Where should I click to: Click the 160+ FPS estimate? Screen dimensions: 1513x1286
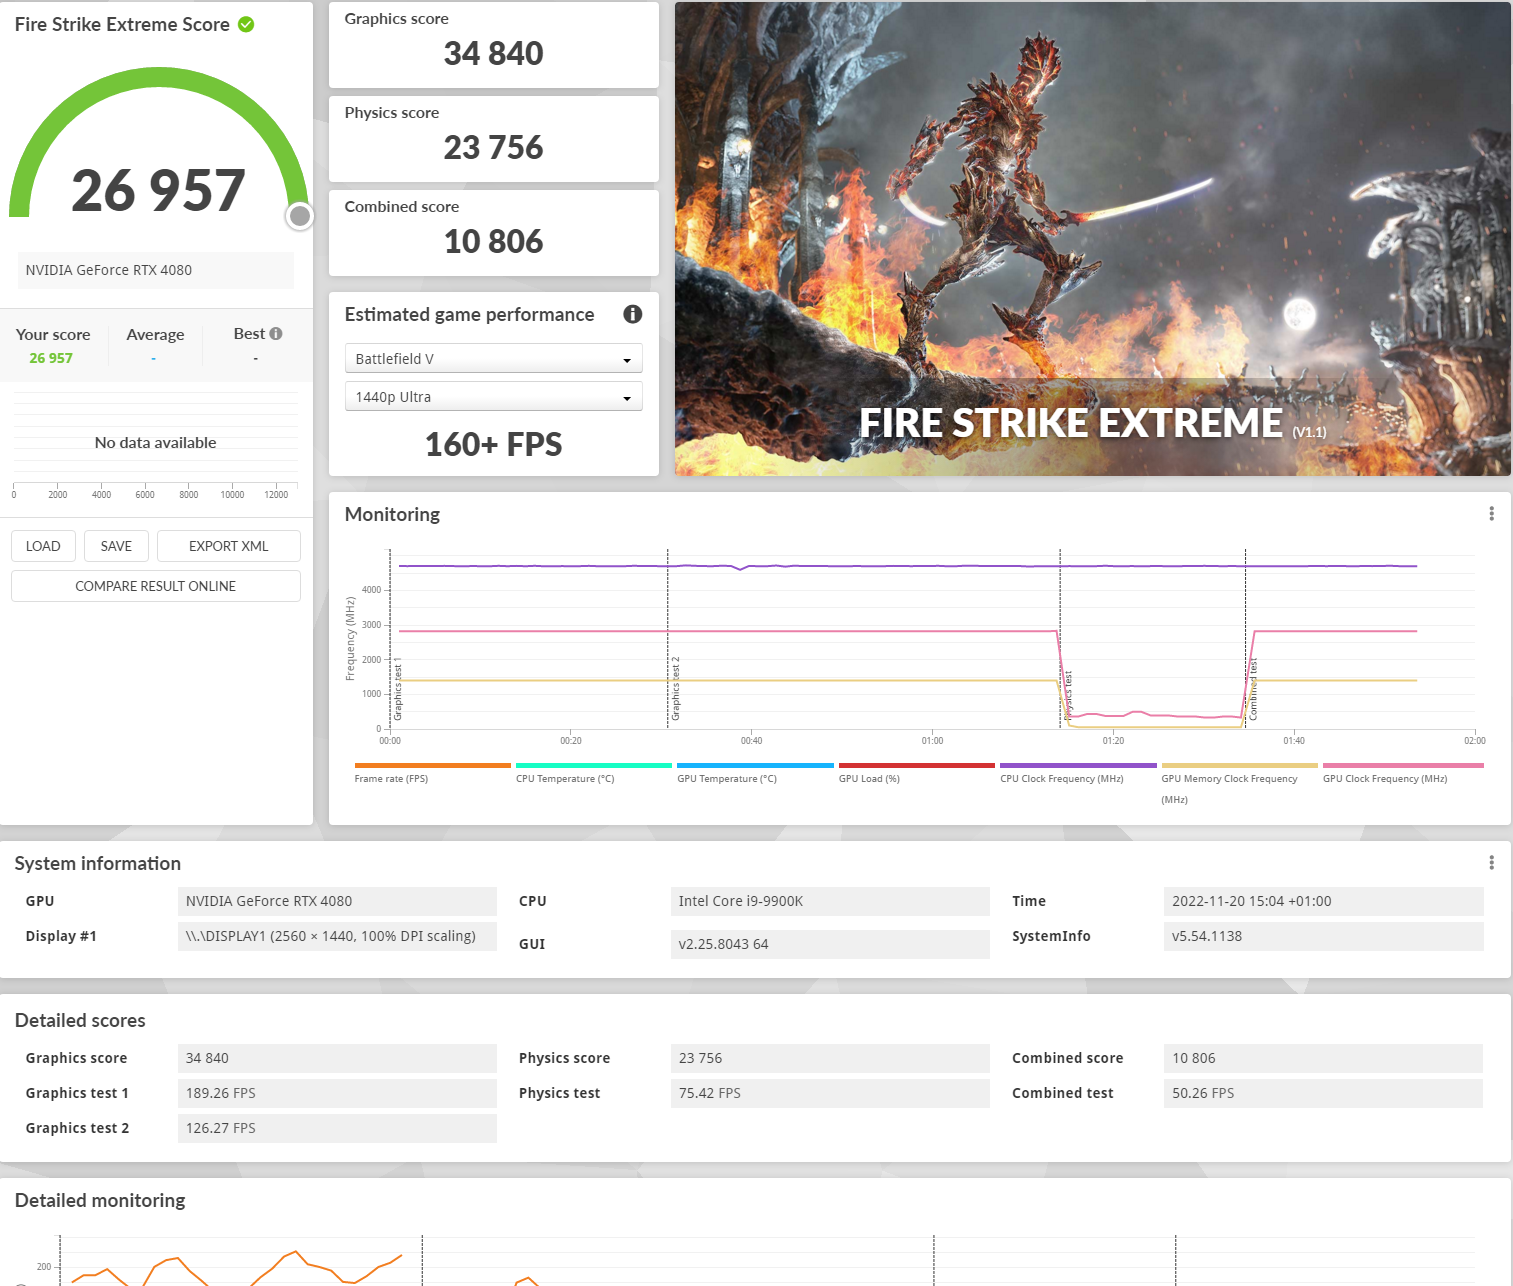[x=494, y=444]
